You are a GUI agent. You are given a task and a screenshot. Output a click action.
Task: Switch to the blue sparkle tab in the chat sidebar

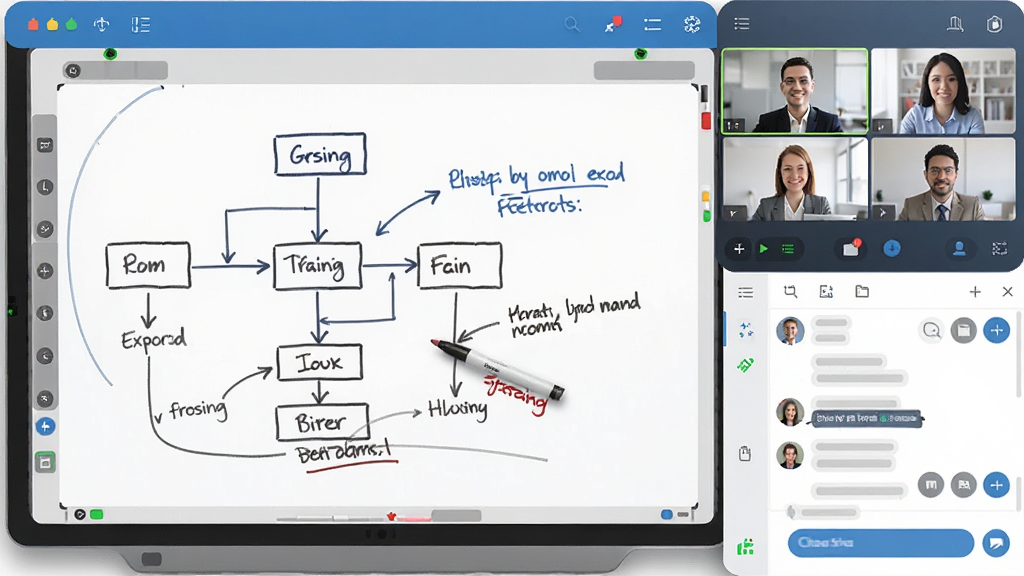745,329
